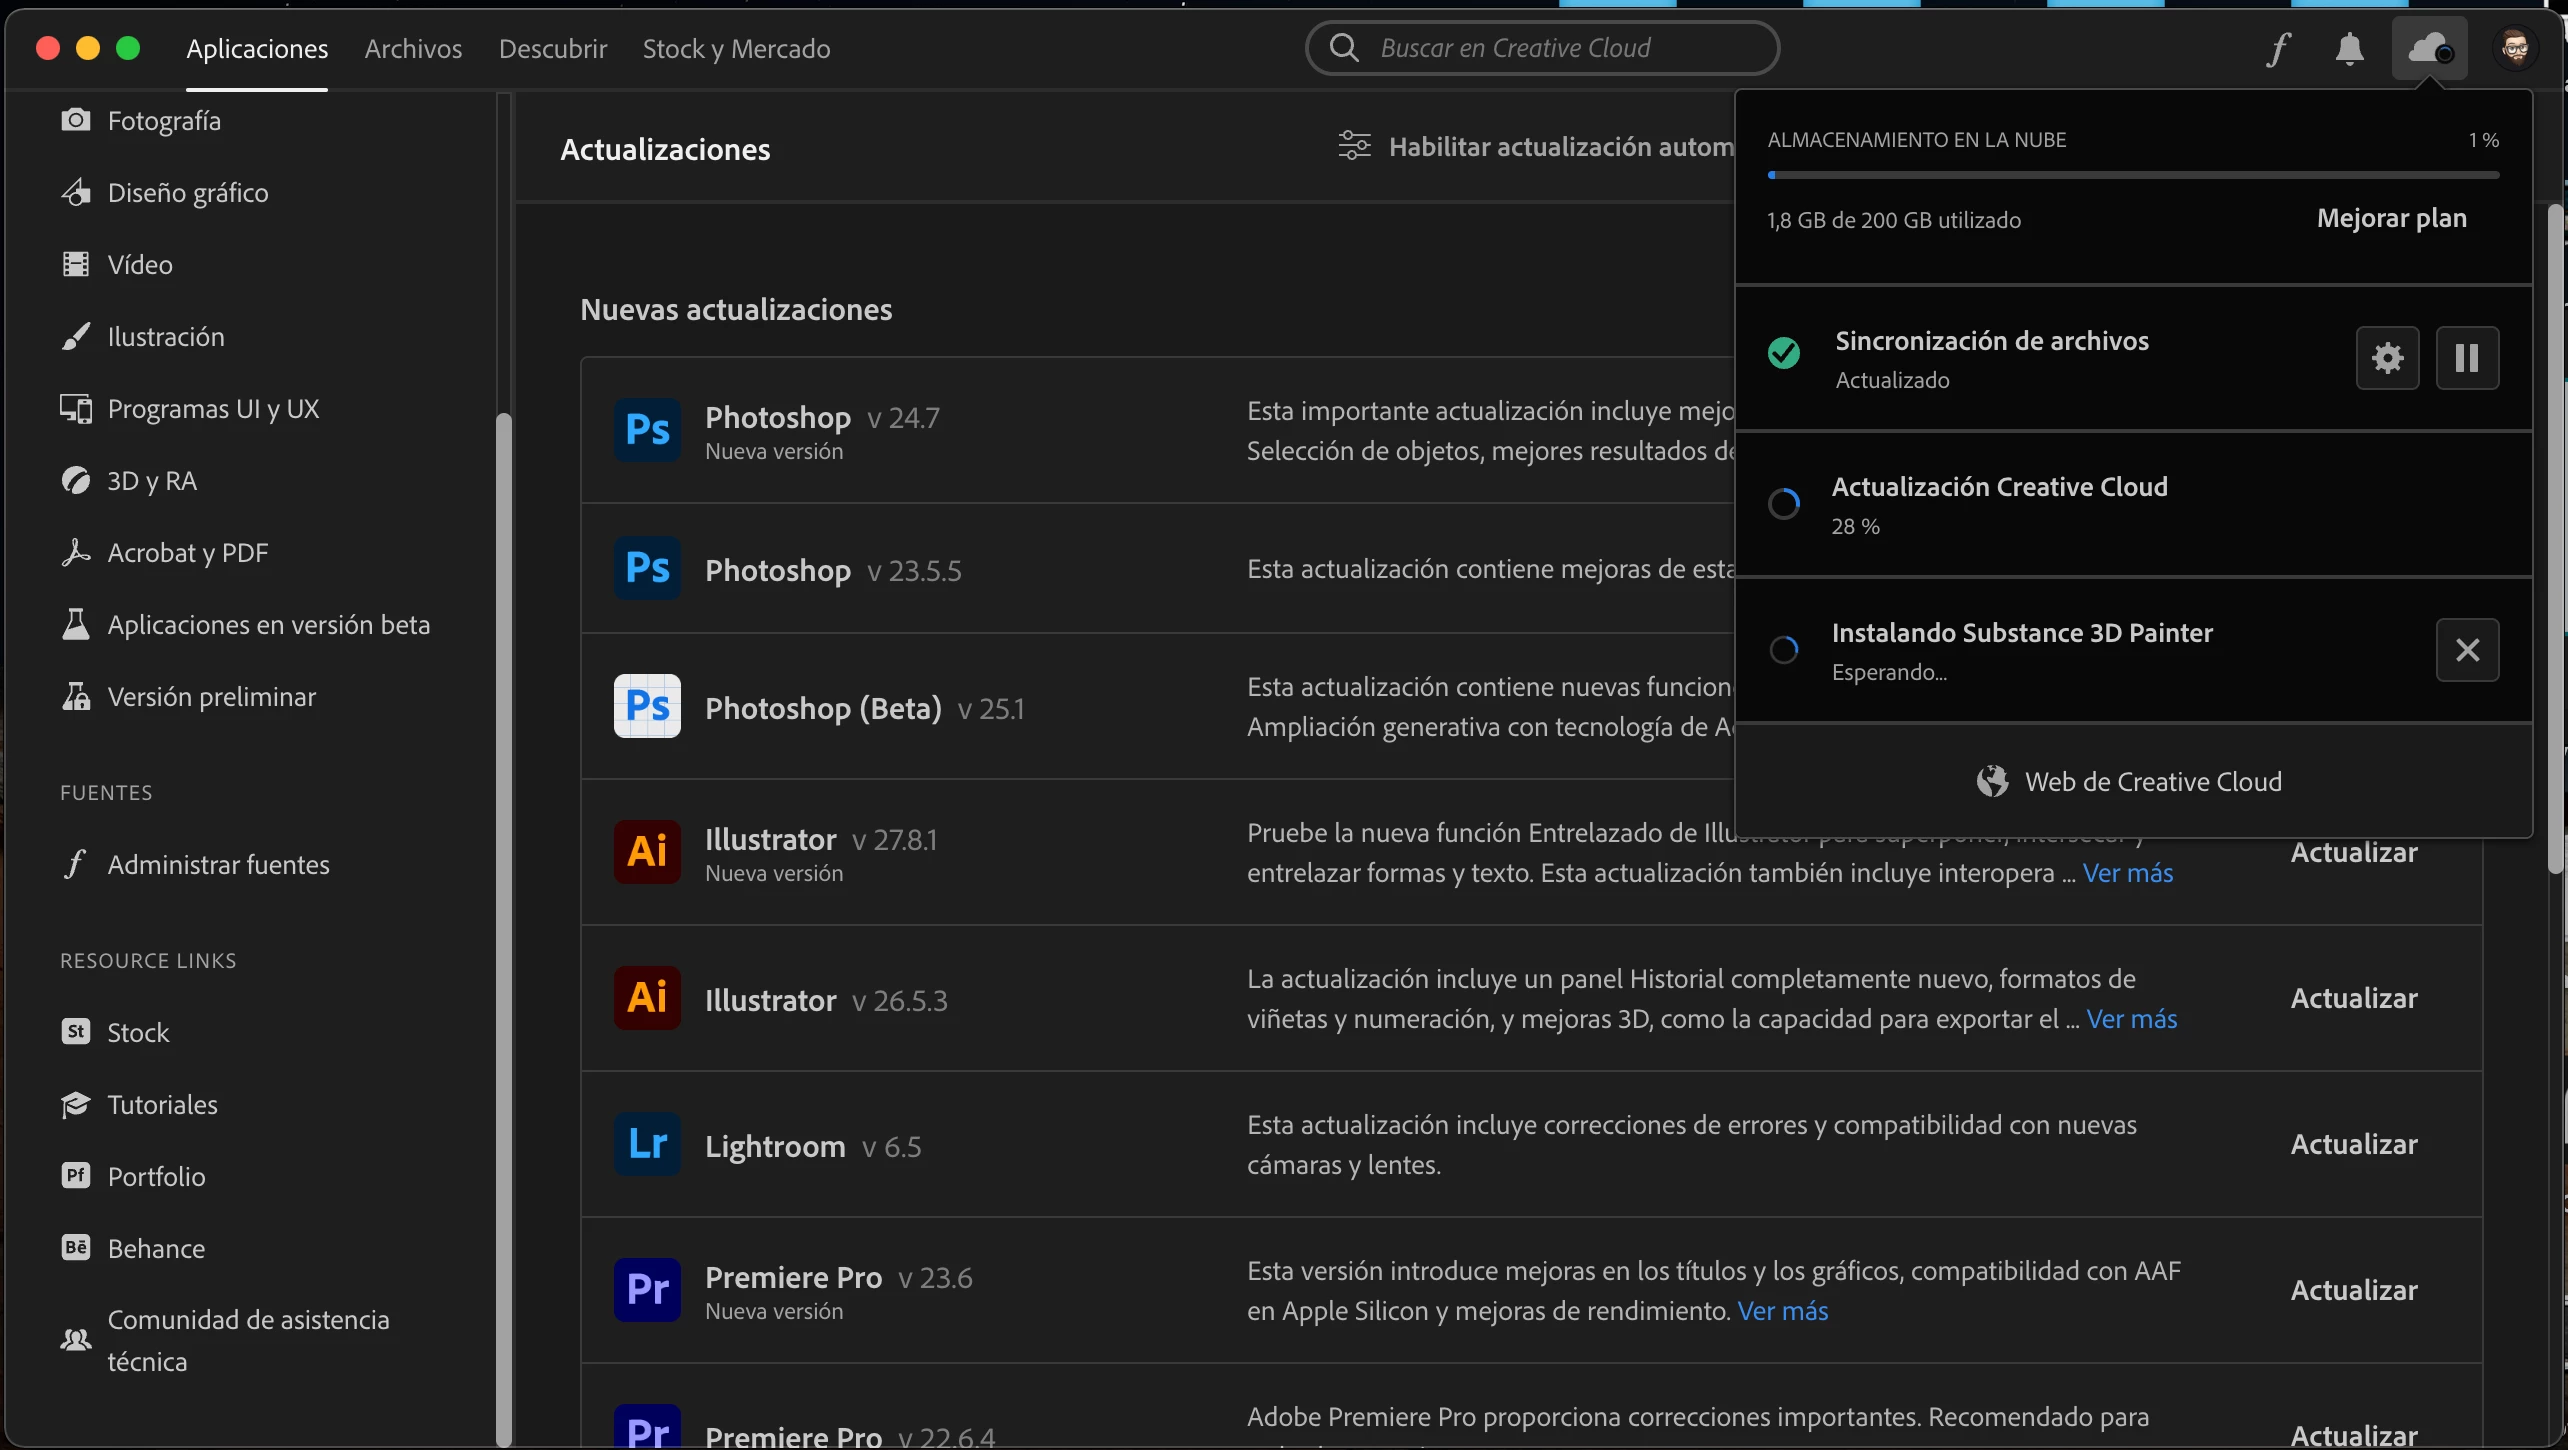Image resolution: width=2568 pixels, height=1450 pixels.
Task: Expand Ver más for Premiere Pro description
Action: tap(1782, 1311)
